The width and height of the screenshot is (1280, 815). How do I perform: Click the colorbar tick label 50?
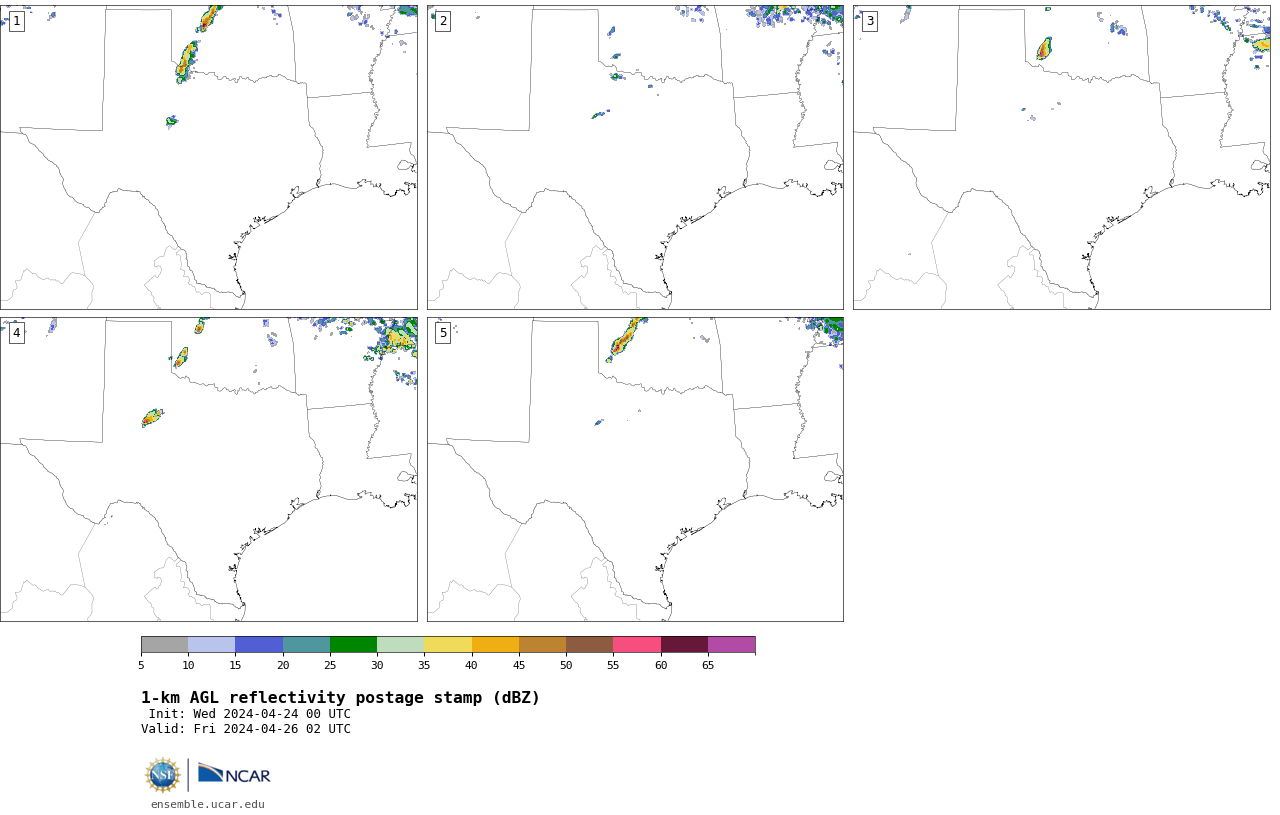click(x=566, y=665)
